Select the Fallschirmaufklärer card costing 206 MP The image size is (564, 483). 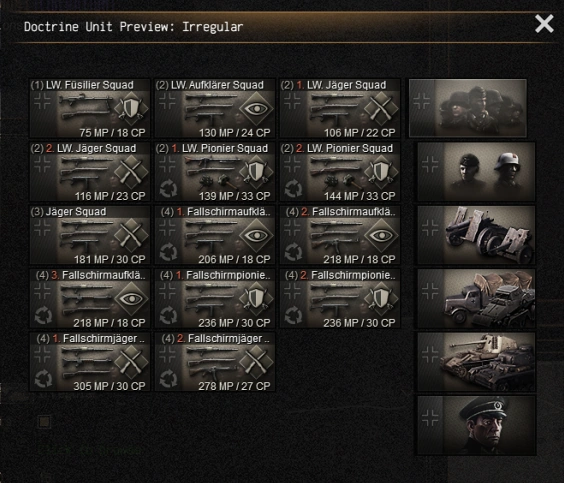(x=215, y=235)
